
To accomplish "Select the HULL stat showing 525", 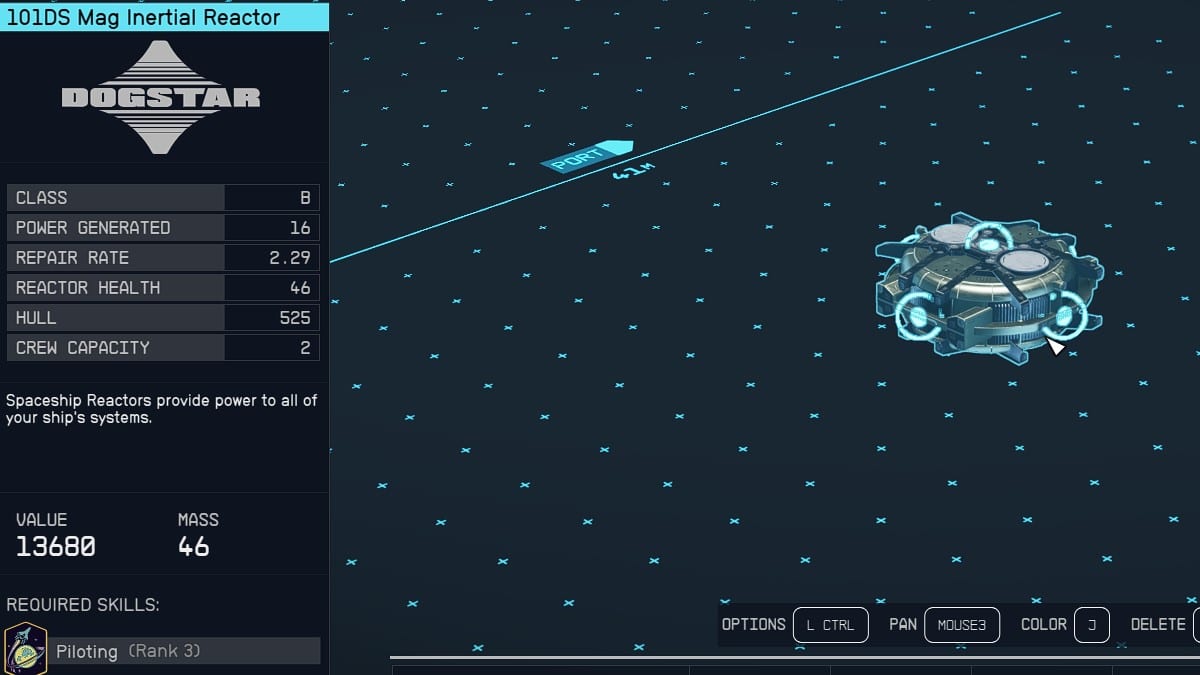I will pyautogui.click(x=163, y=317).
